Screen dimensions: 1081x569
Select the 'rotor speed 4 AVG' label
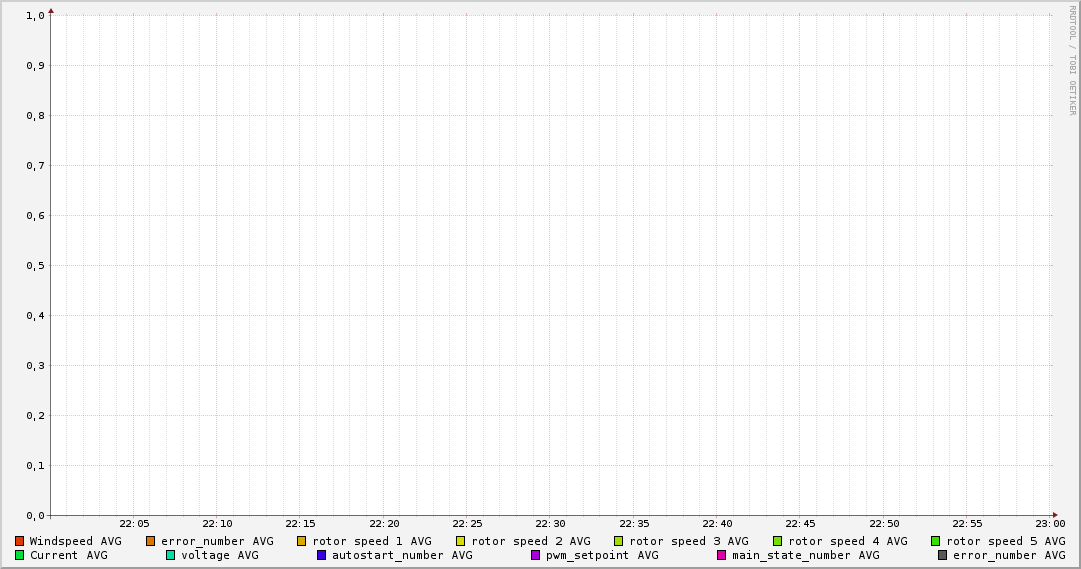[x=848, y=542]
